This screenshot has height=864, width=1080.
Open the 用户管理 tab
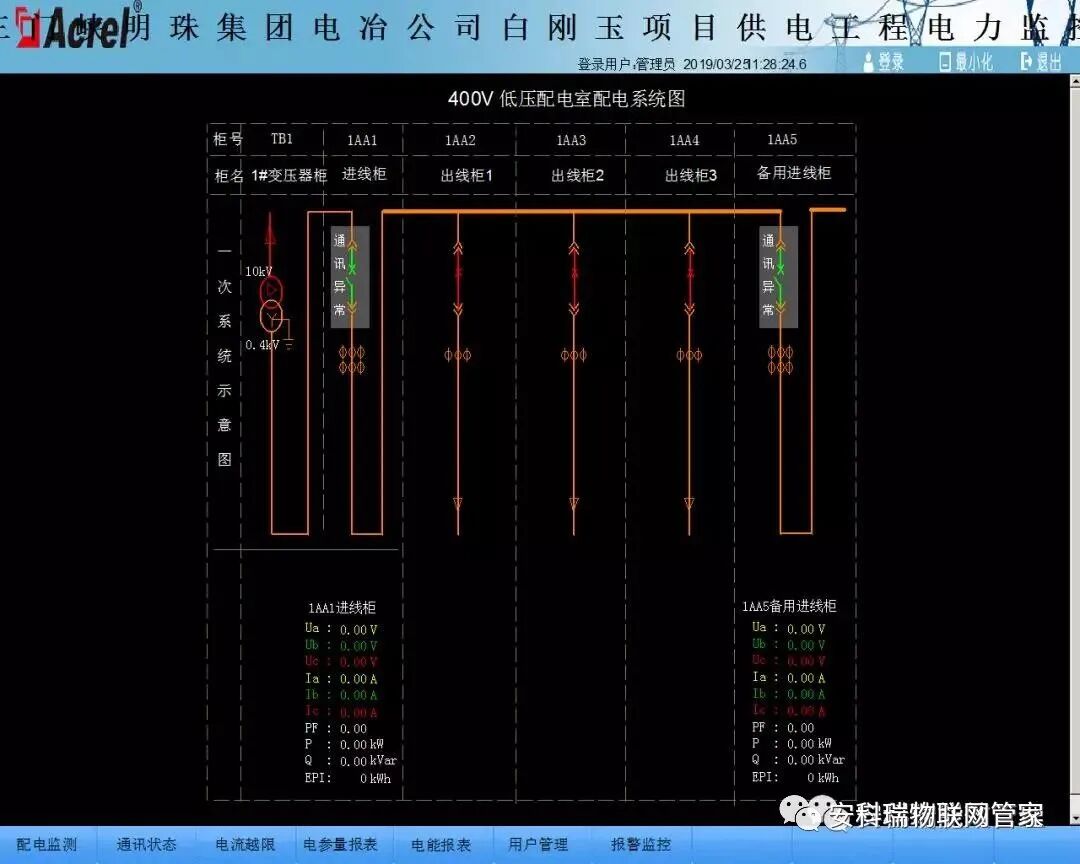pyautogui.click(x=538, y=844)
